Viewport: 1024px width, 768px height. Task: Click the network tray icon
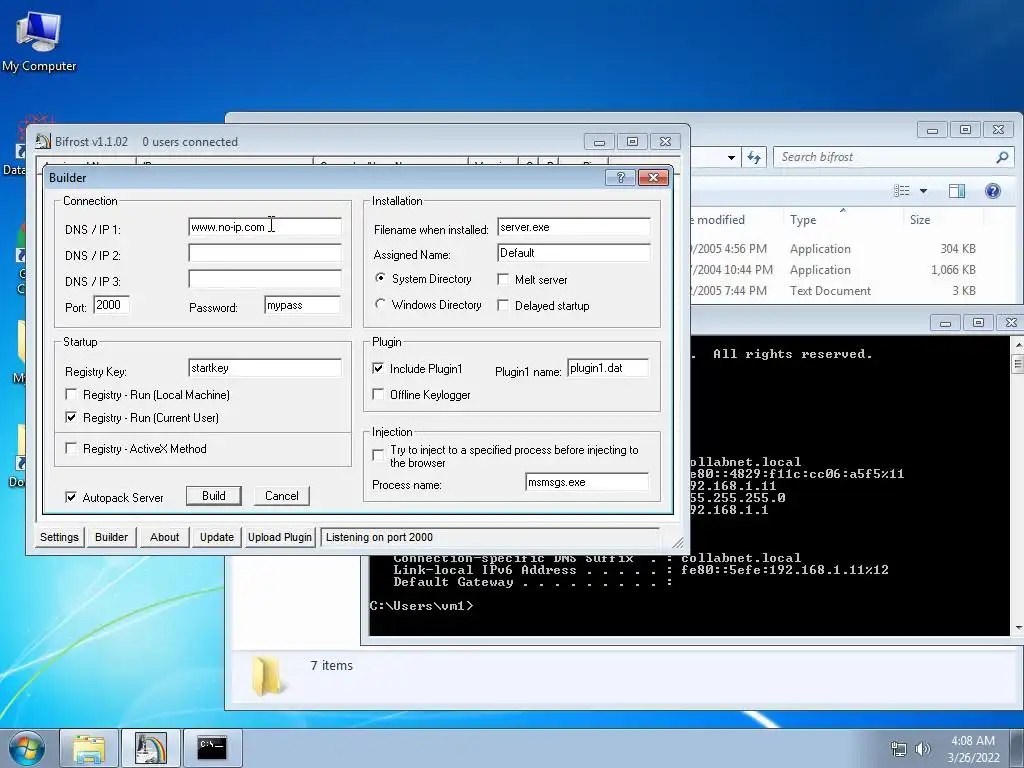(x=899, y=749)
